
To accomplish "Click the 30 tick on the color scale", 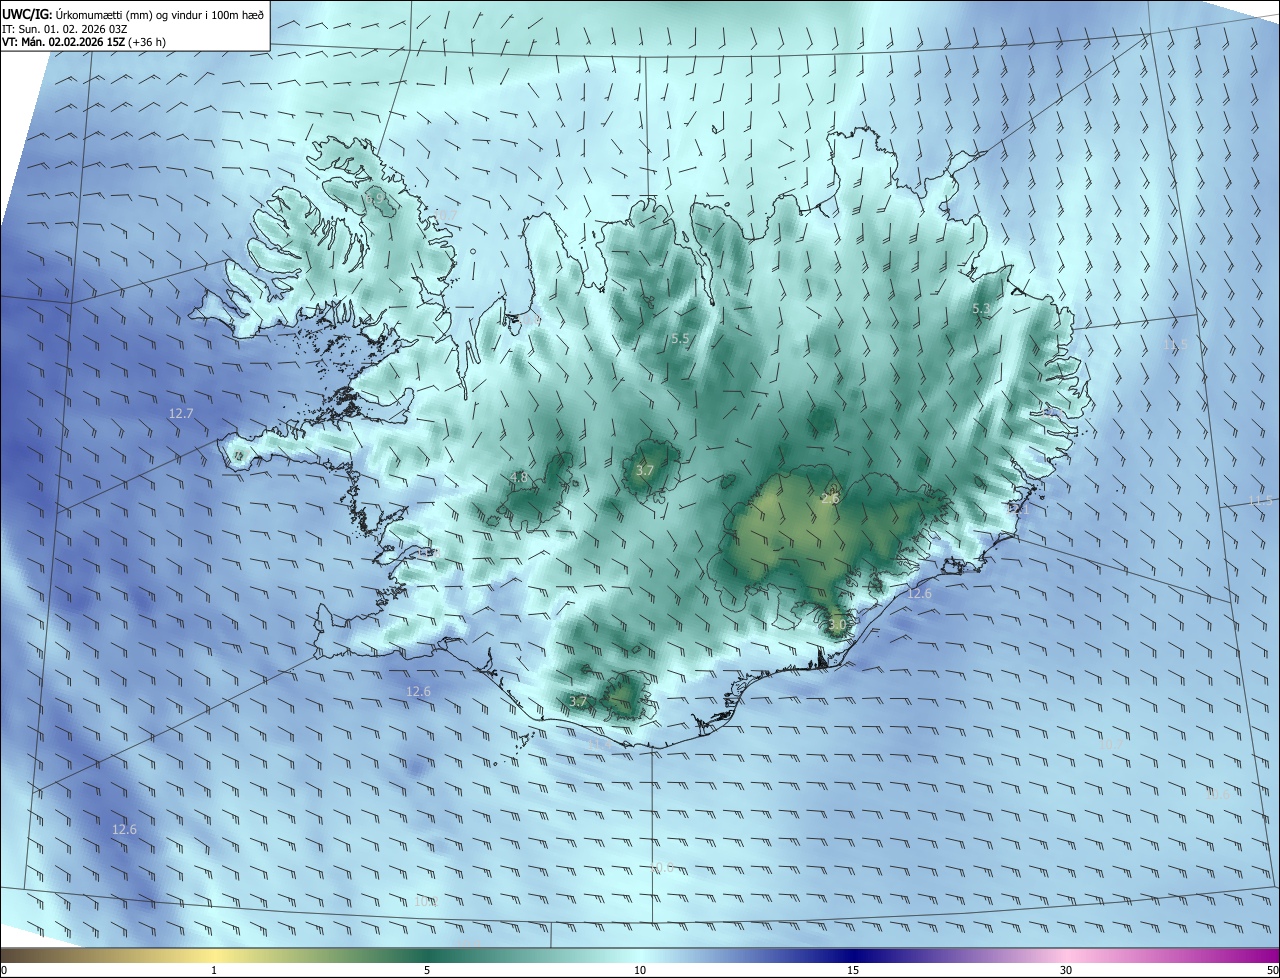I will [1066, 970].
